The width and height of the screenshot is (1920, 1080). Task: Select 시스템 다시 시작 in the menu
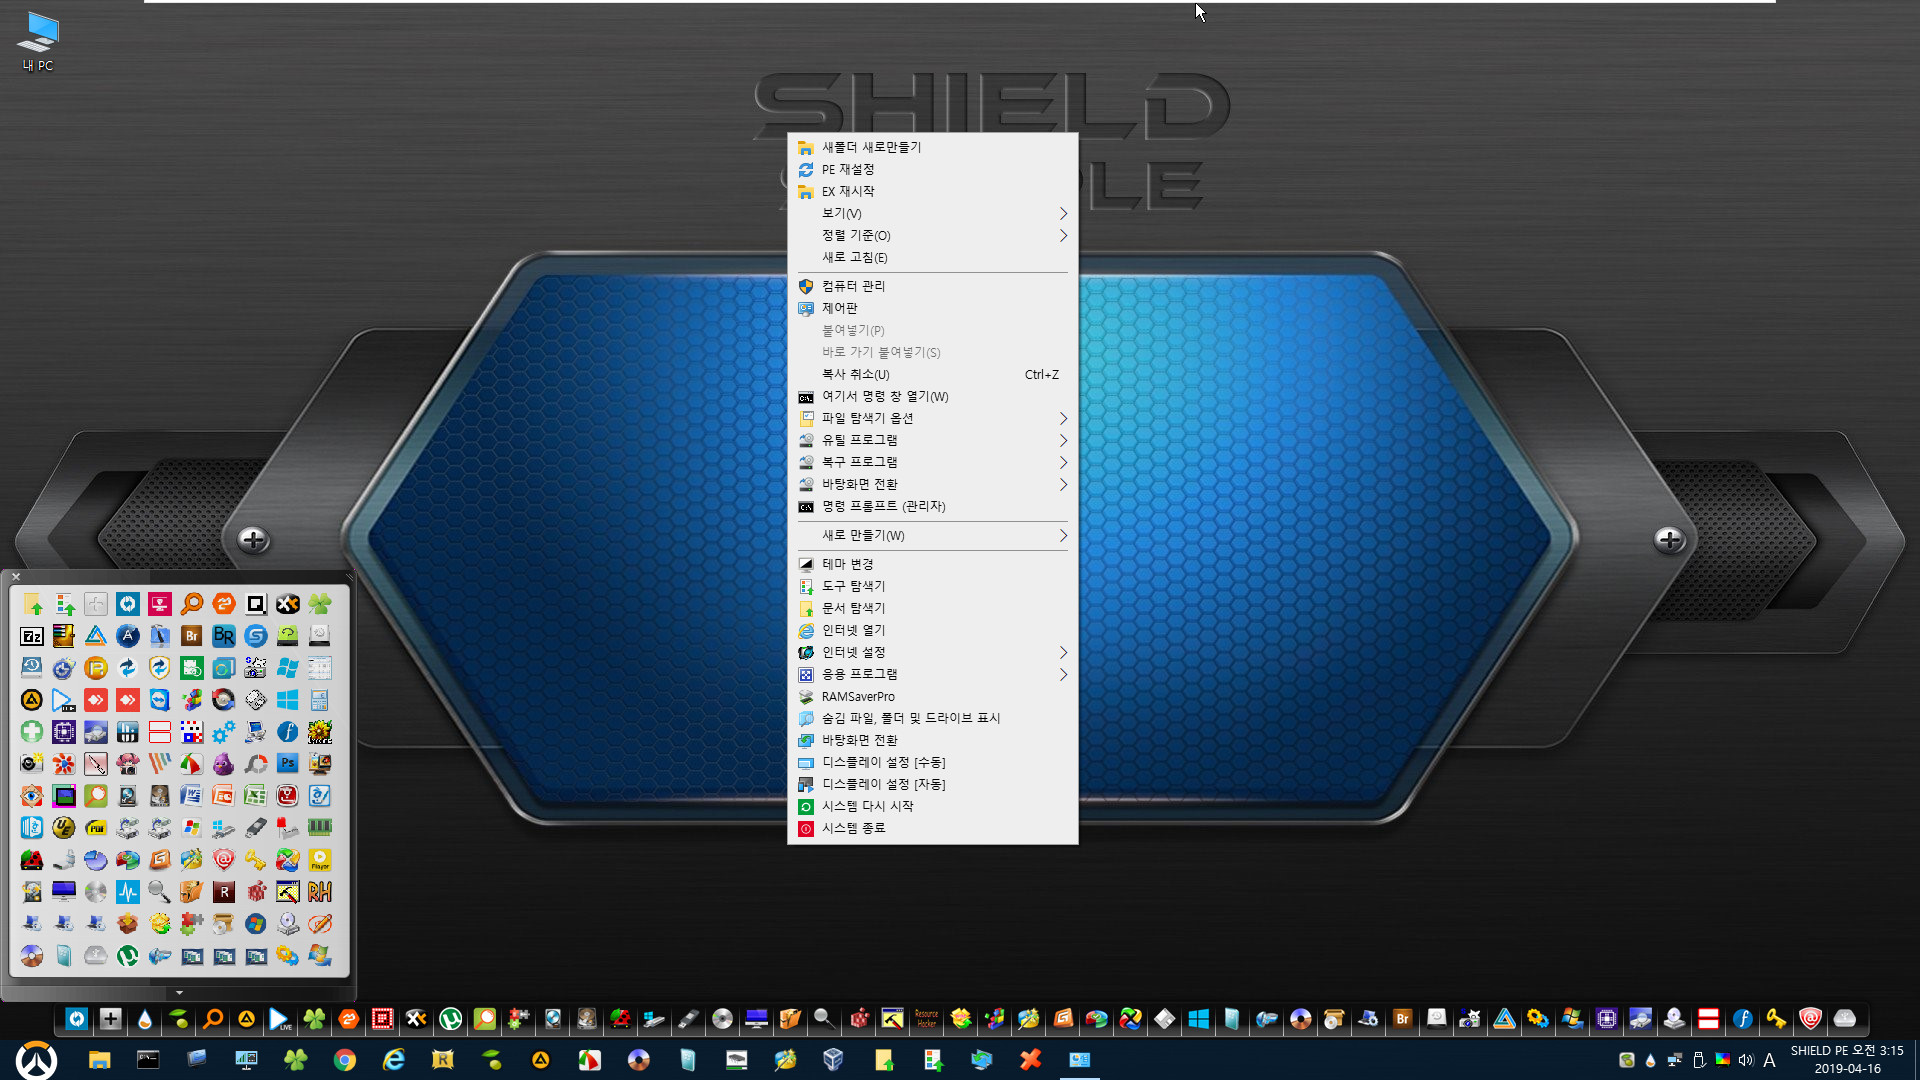[933, 806]
